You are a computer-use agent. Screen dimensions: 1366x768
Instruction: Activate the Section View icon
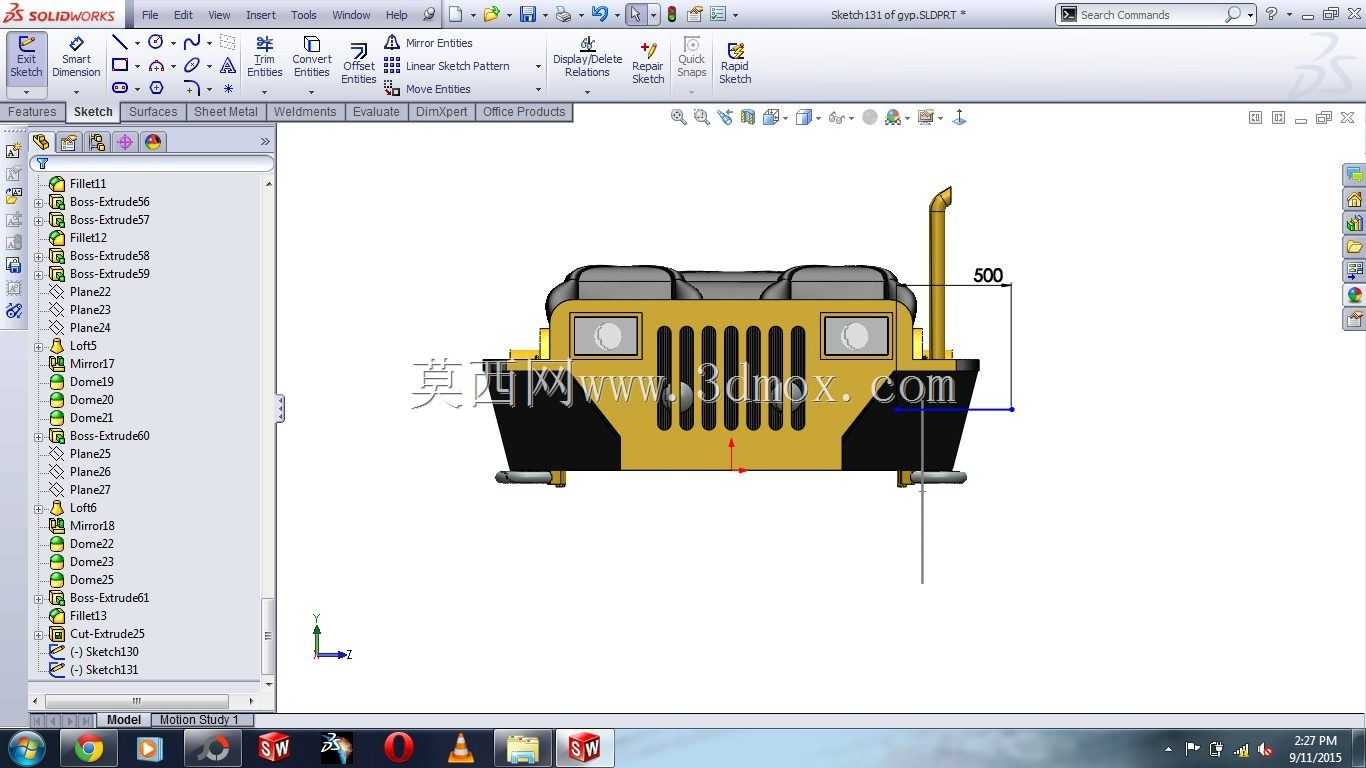point(748,117)
